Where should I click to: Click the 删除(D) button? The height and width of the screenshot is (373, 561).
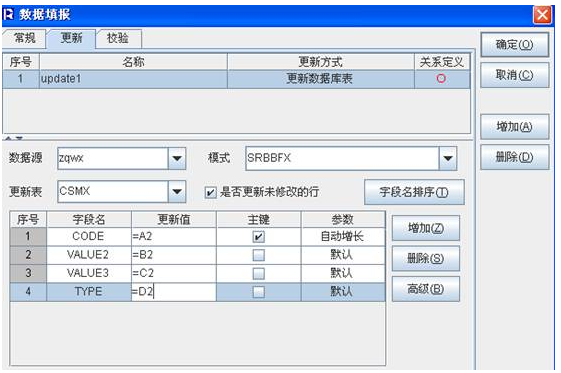(514, 157)
